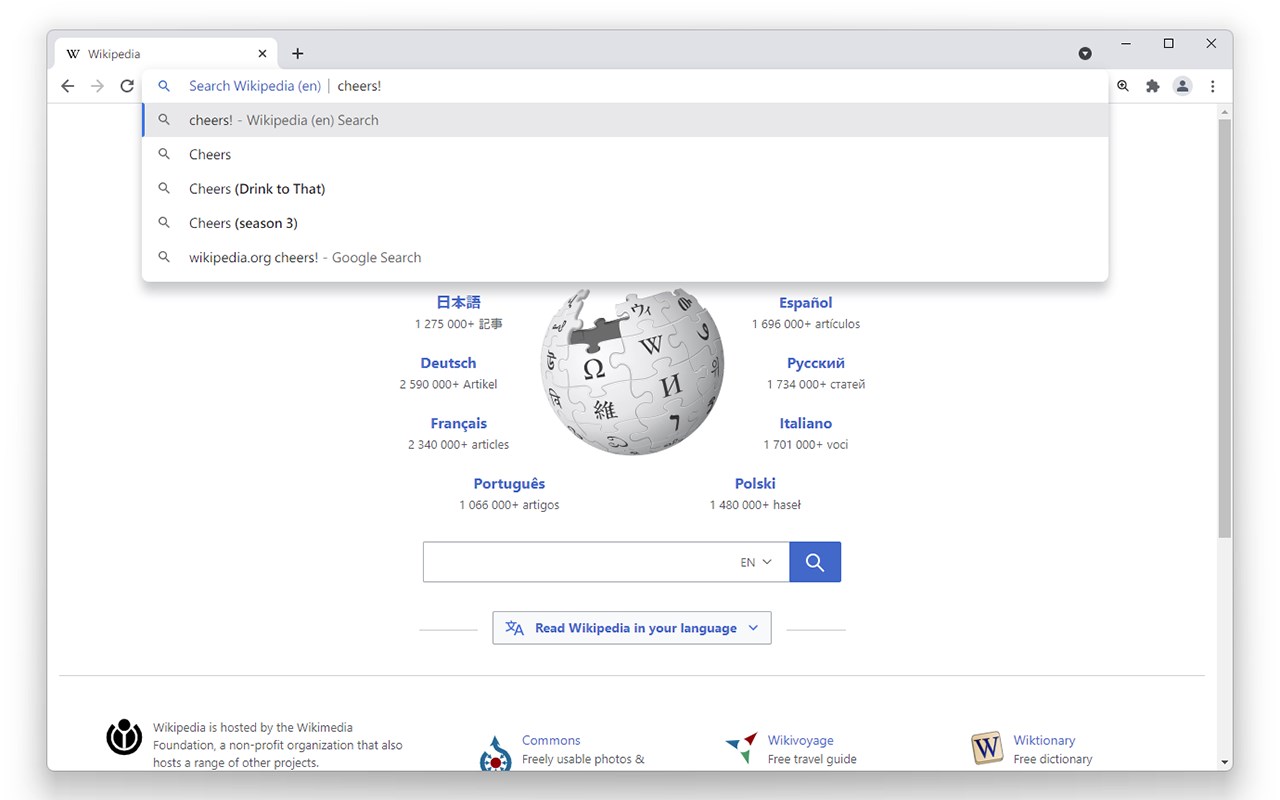Click the Commons logo icon
1280x800 pixels.
coord(495,753)
